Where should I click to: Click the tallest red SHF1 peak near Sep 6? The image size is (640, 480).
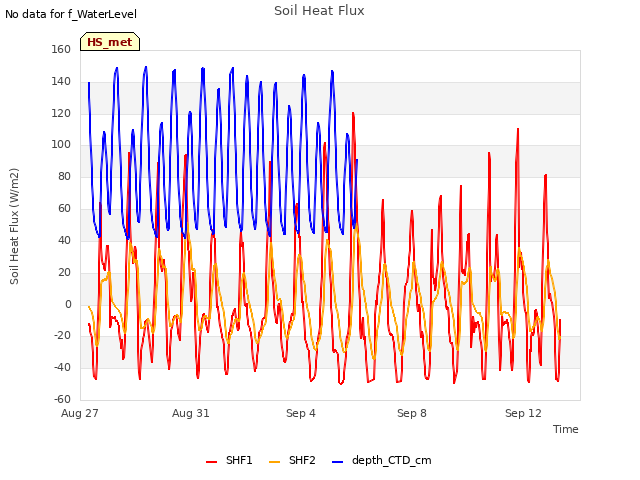353,113
